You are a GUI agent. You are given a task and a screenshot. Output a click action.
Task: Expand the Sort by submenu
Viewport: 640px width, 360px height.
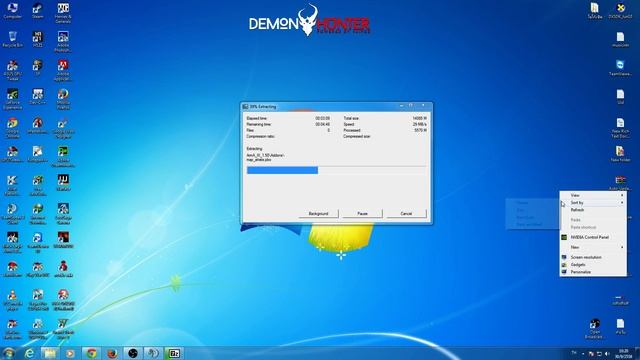pyautogui.click(x=593, y=202)
